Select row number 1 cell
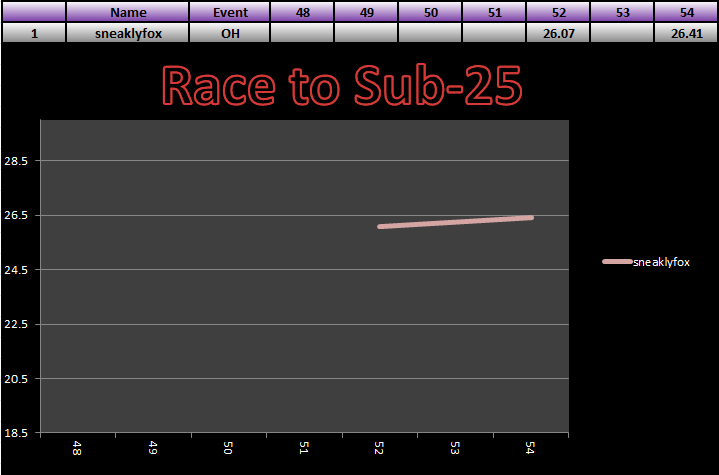 point(34,33)
